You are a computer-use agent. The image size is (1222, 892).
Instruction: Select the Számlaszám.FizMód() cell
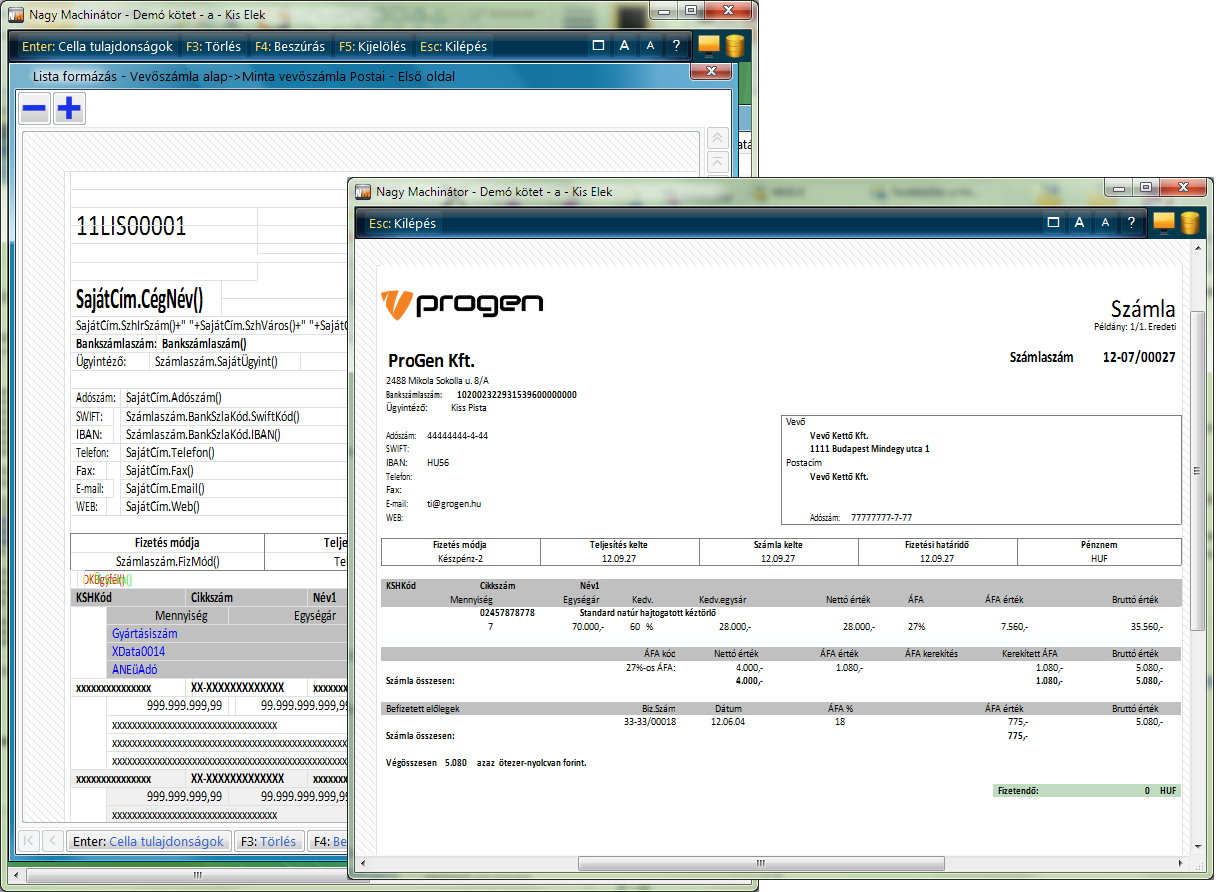[168, 562]
